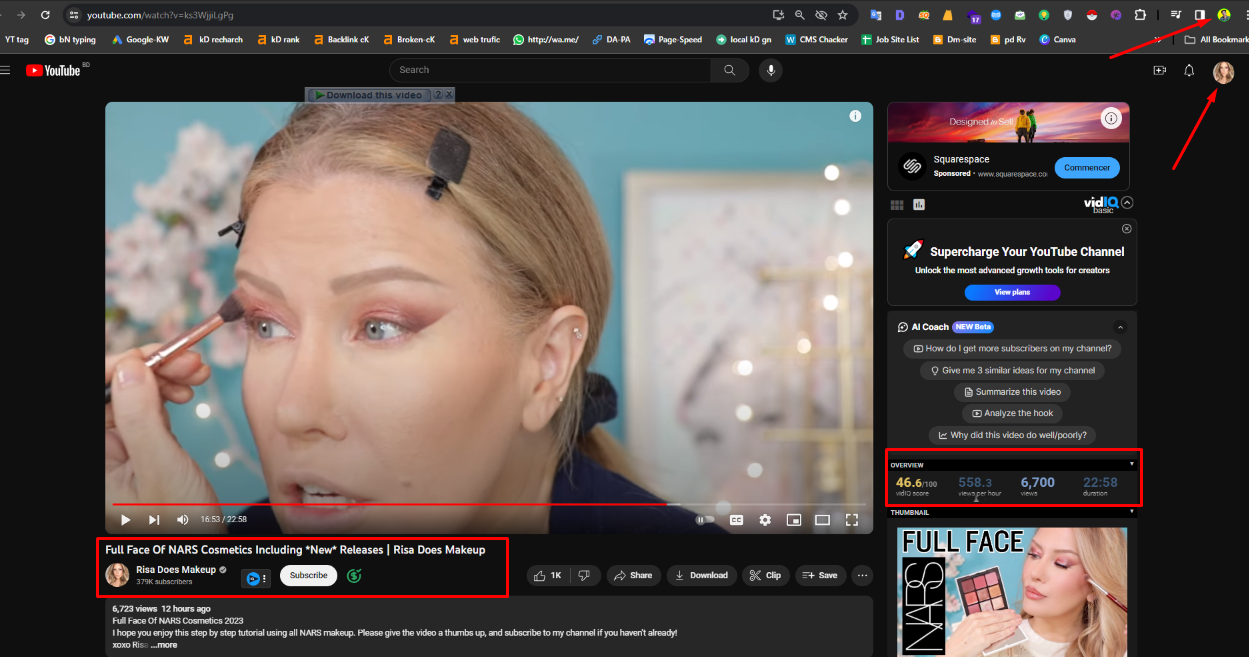Expand the more actions menu (three dots)
This screenshot has height=657, width=1249.
(862, 575)
